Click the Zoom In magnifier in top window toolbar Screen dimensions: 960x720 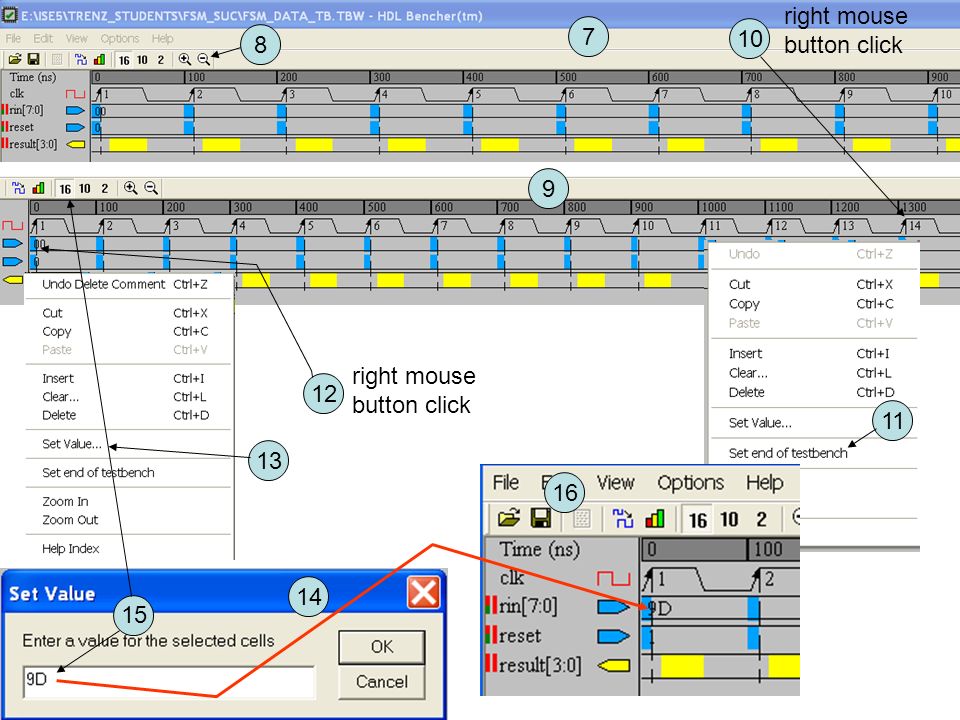[x=184, y=59]
